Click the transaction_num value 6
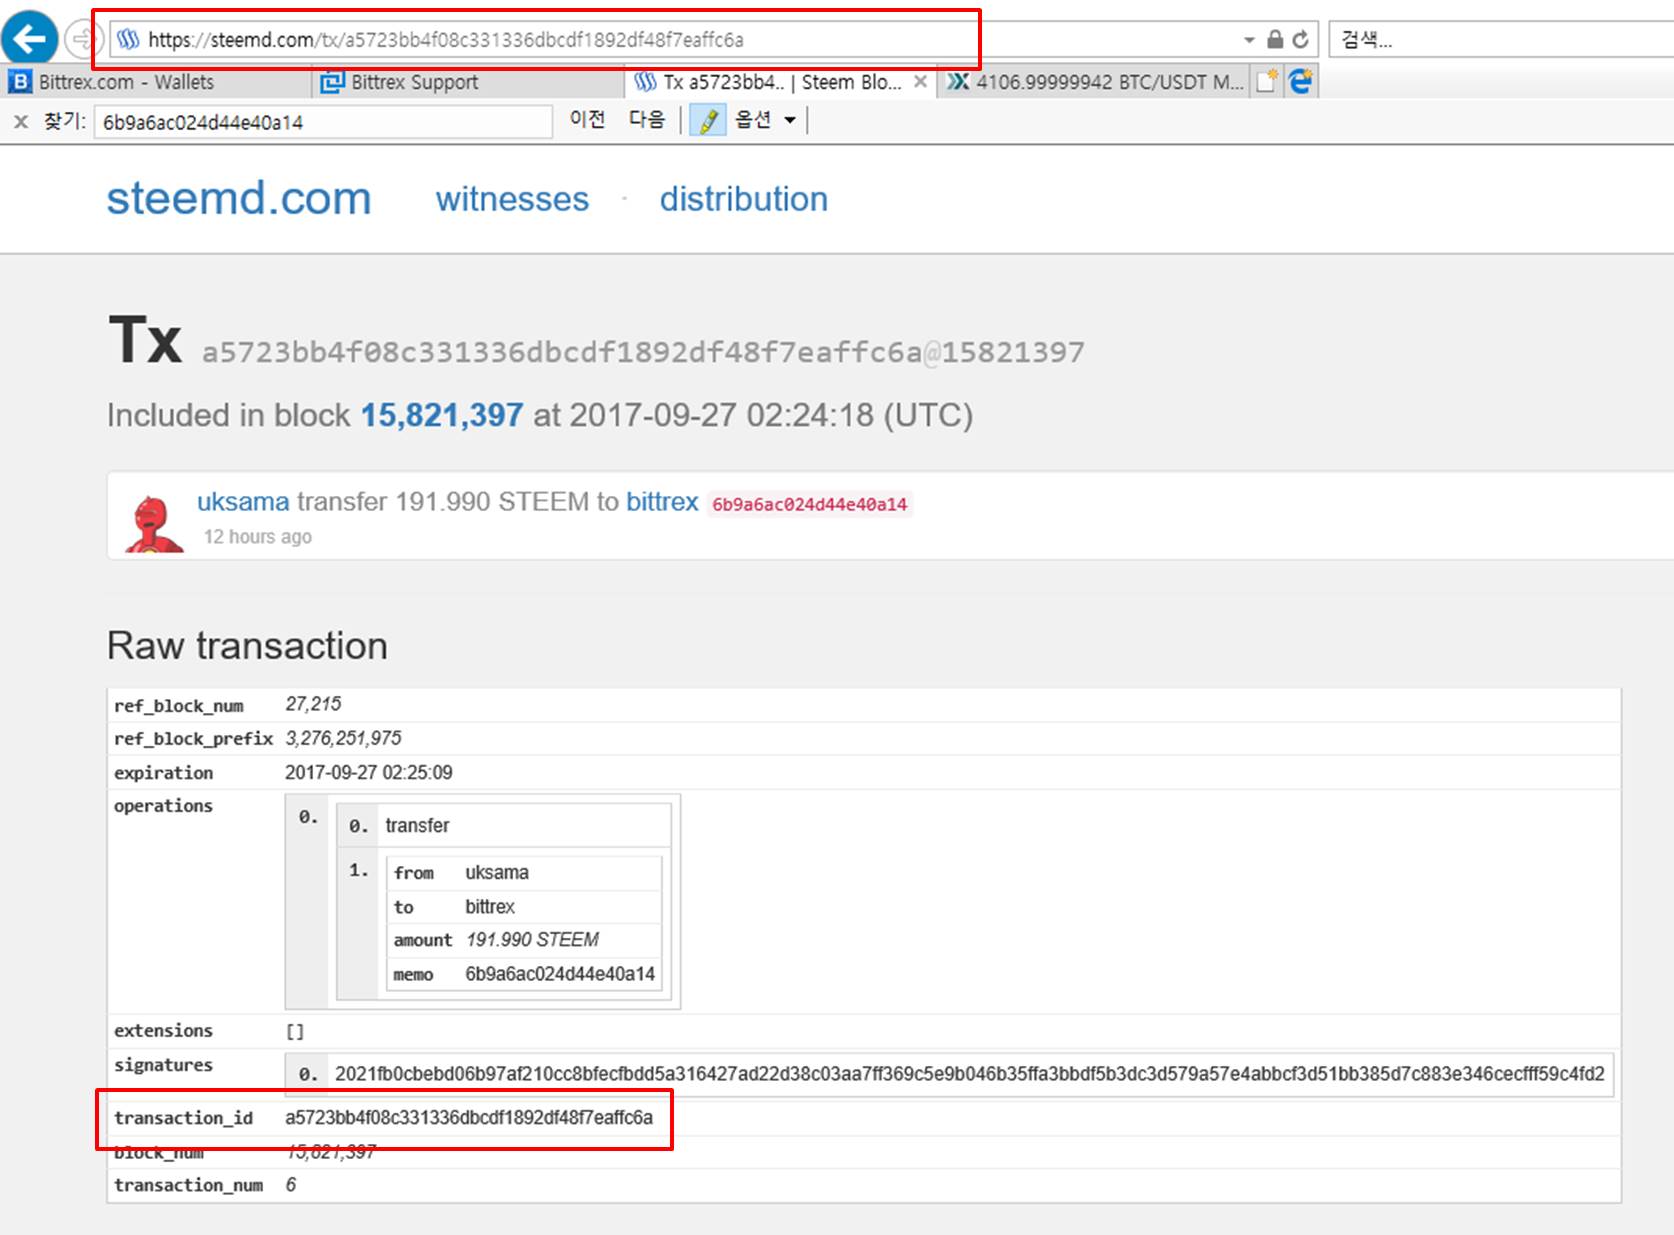 tap(291, 1185)
